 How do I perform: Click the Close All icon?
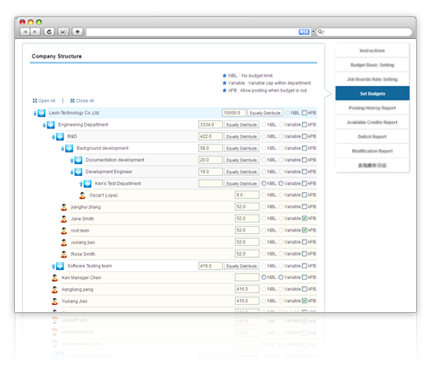[72, 101]
